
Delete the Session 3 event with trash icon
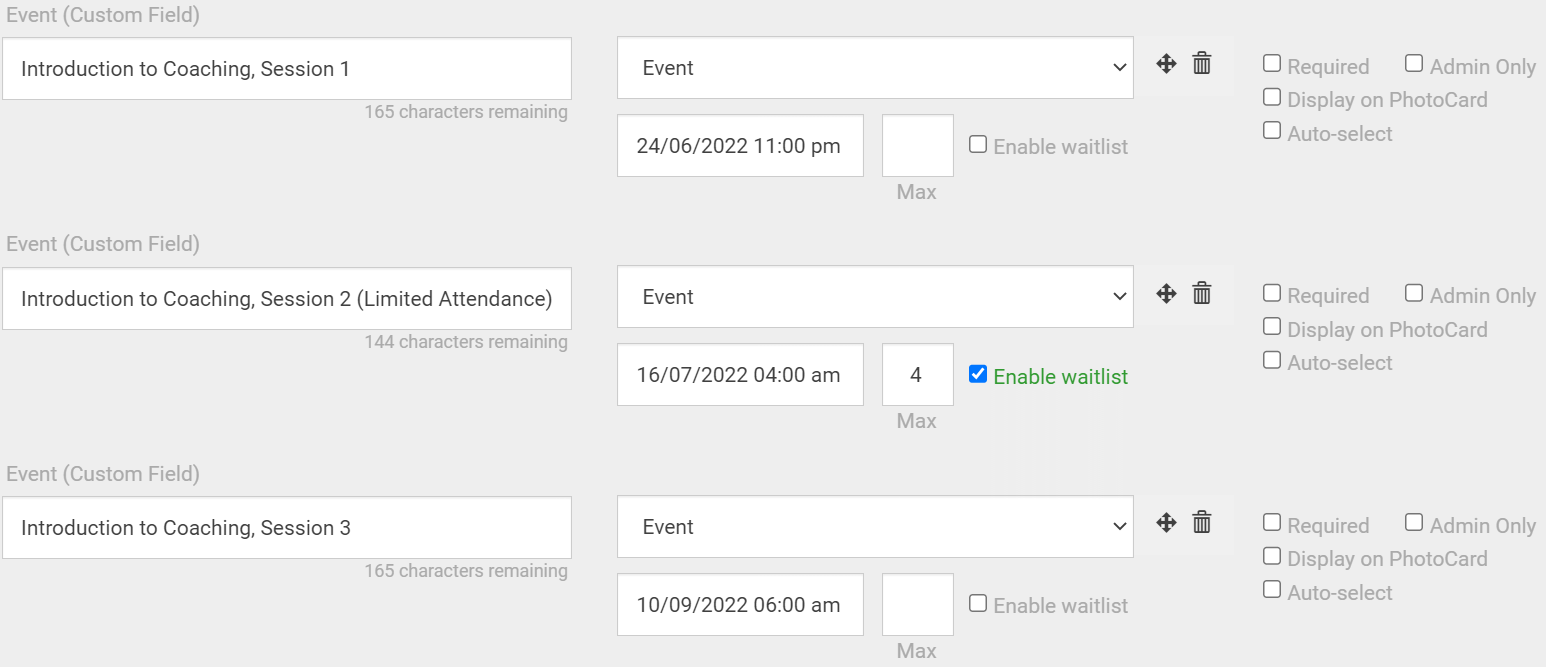pos(1202,522)
